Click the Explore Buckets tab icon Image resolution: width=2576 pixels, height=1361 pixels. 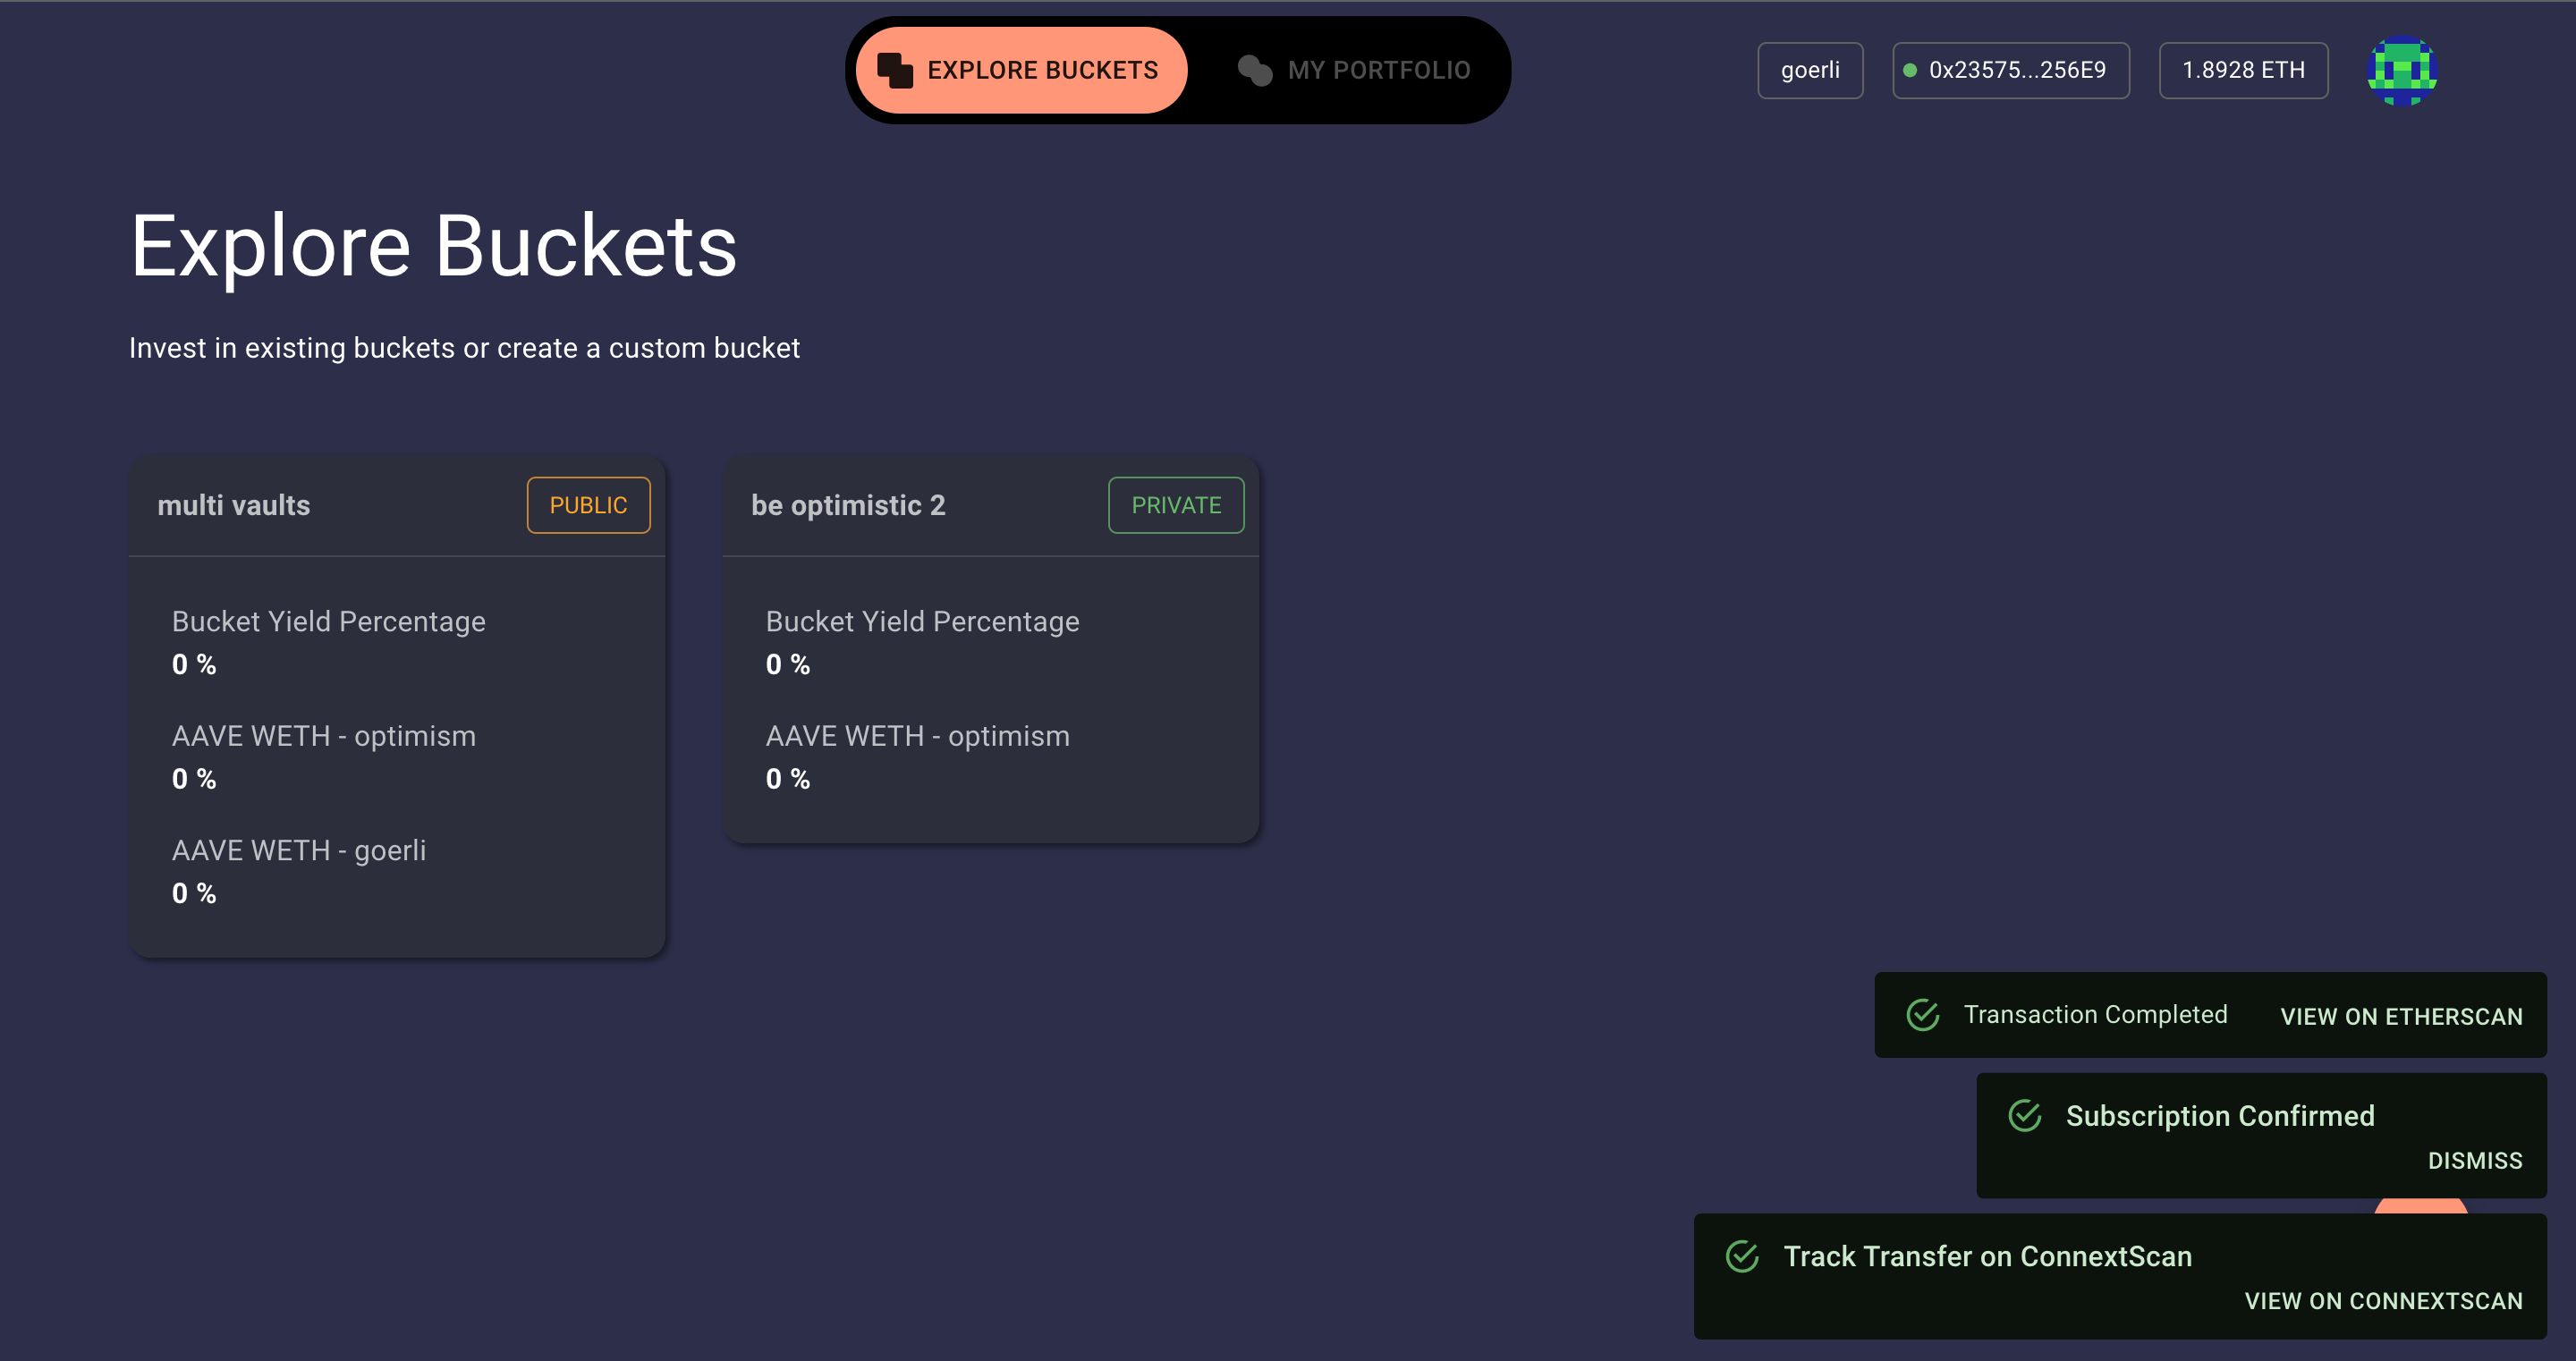pos(894,68)
